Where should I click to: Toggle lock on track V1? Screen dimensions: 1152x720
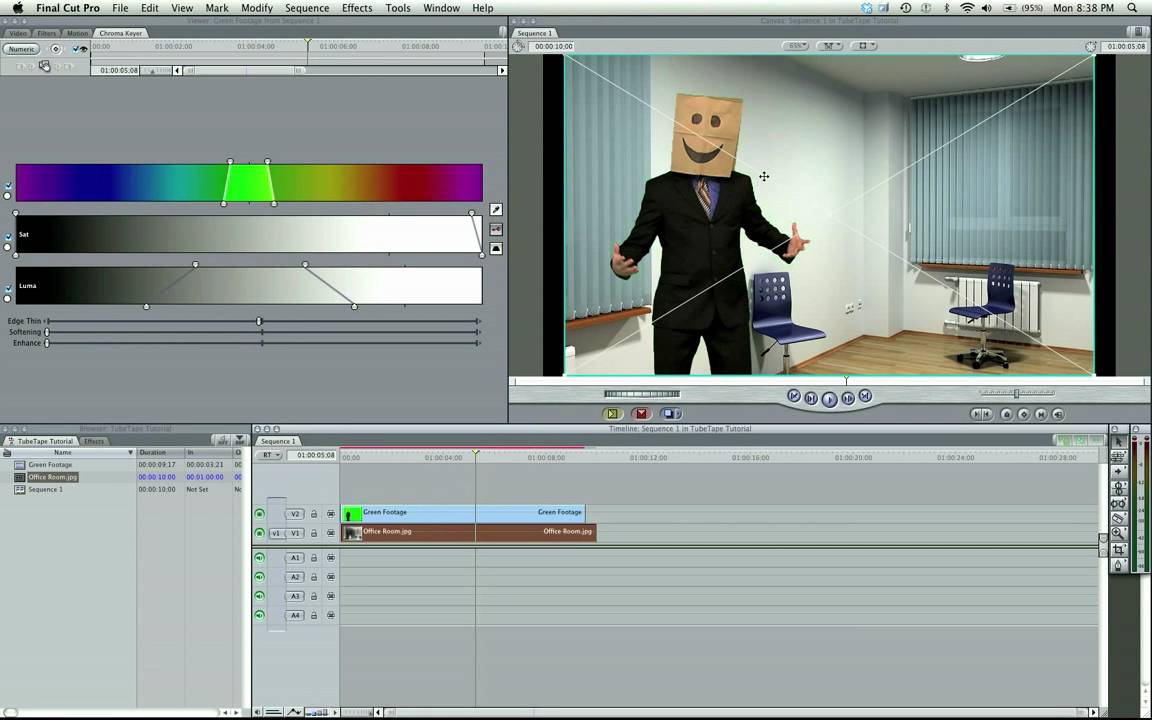(x=314, y=533)
